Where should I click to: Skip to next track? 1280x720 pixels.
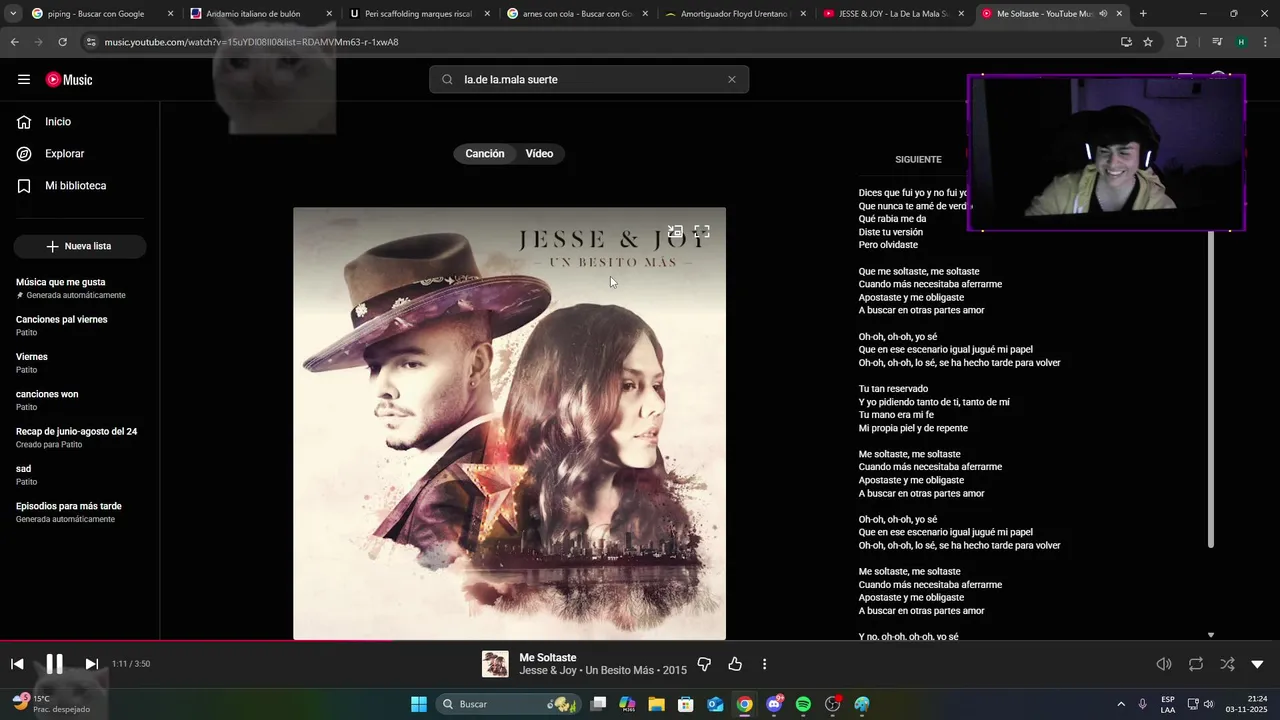pyautogui.click(x=91, y=664)
